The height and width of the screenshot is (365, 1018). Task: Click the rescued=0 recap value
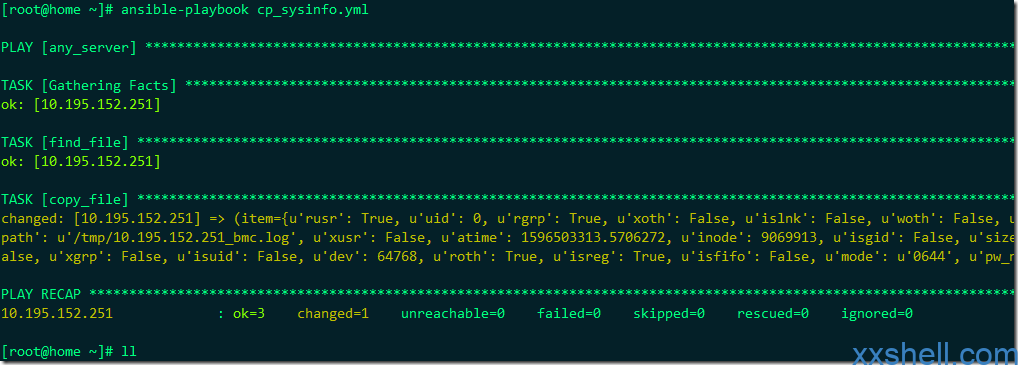click(773, 314)
